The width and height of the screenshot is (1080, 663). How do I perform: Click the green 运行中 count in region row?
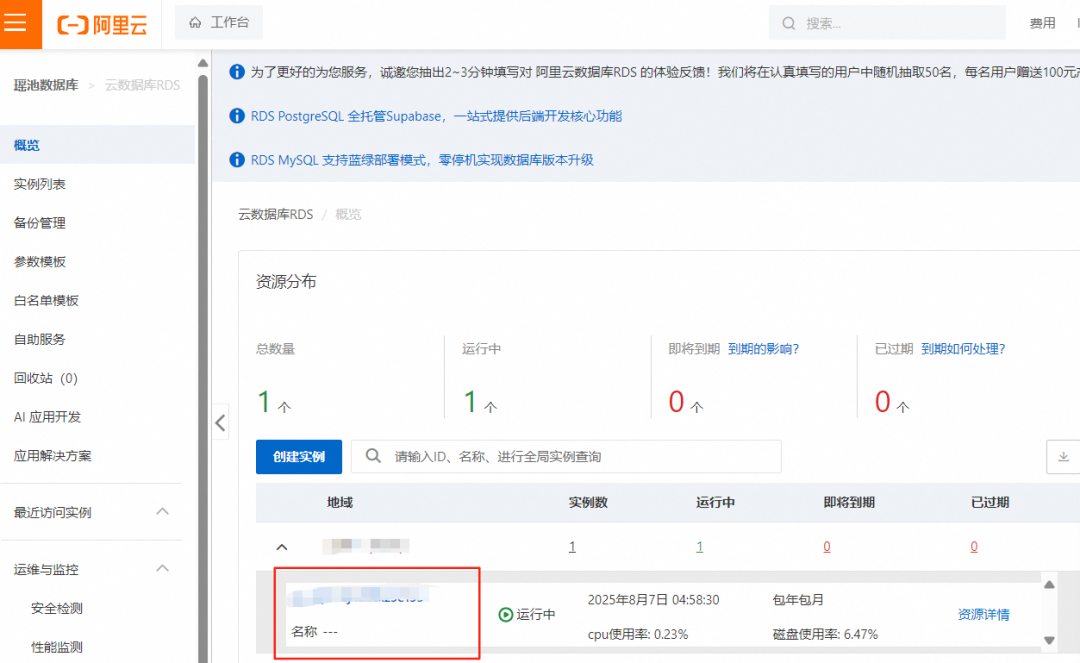[x=699, y=547]
